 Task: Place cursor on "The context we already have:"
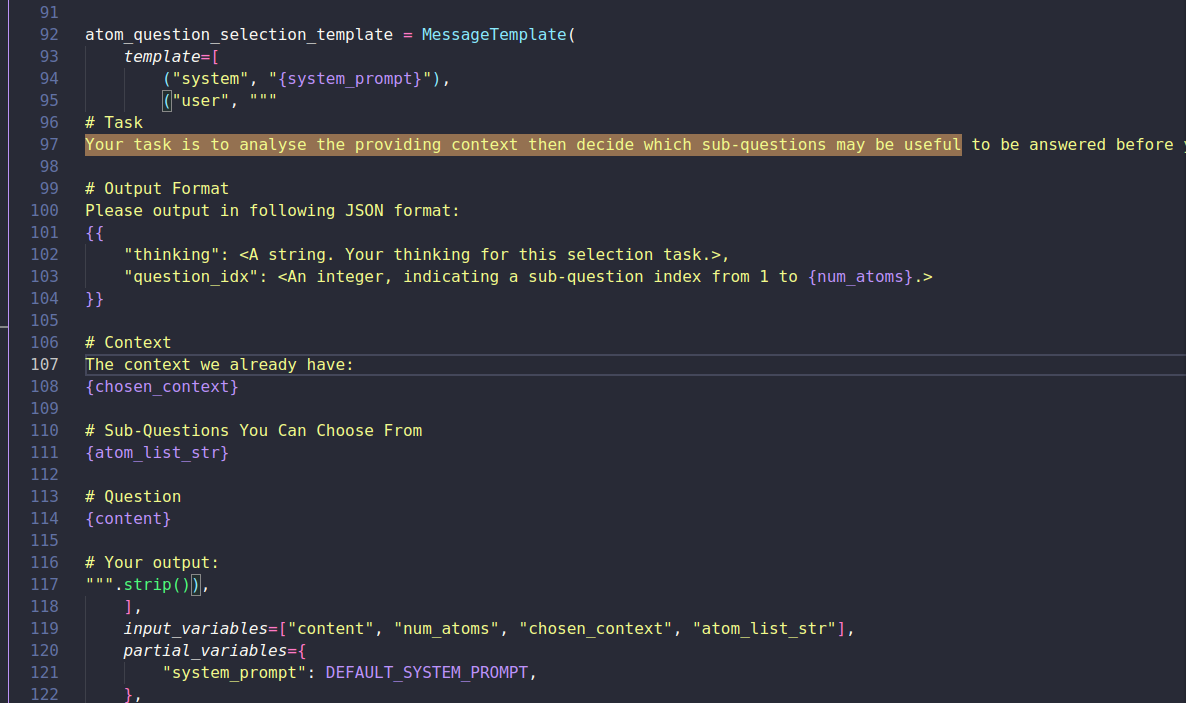219,364
